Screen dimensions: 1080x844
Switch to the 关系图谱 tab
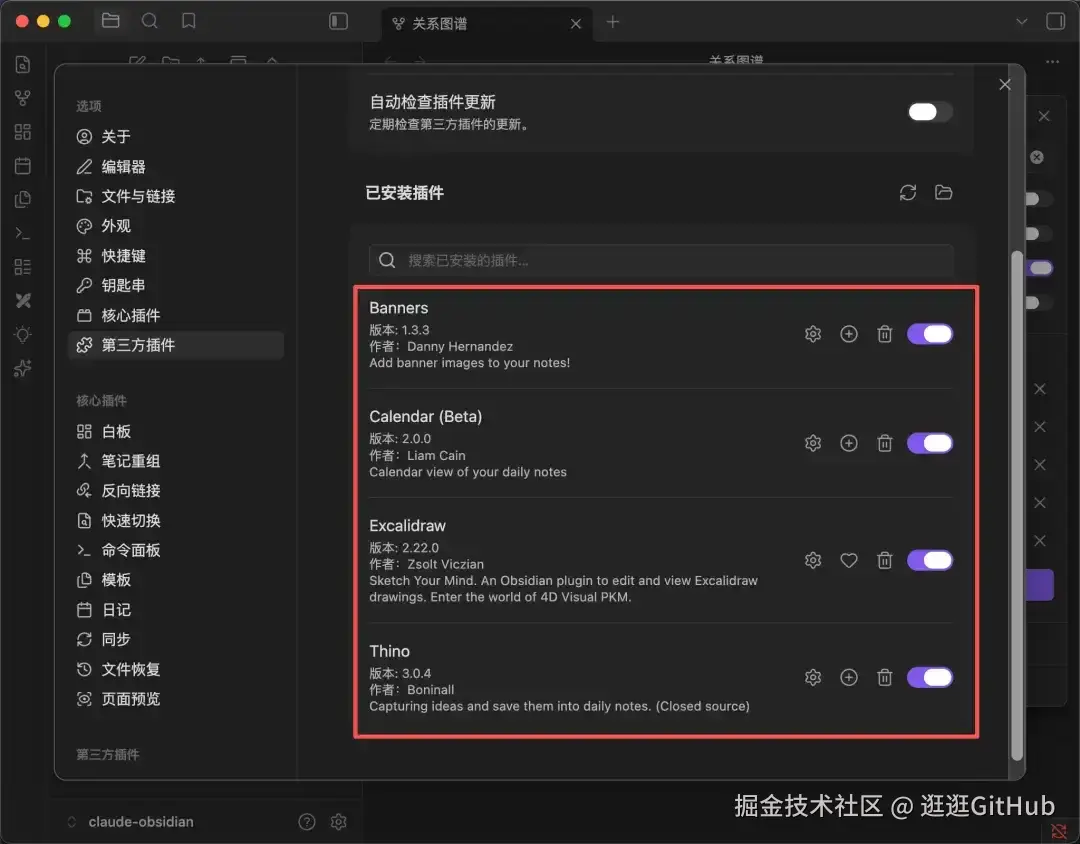487,23
